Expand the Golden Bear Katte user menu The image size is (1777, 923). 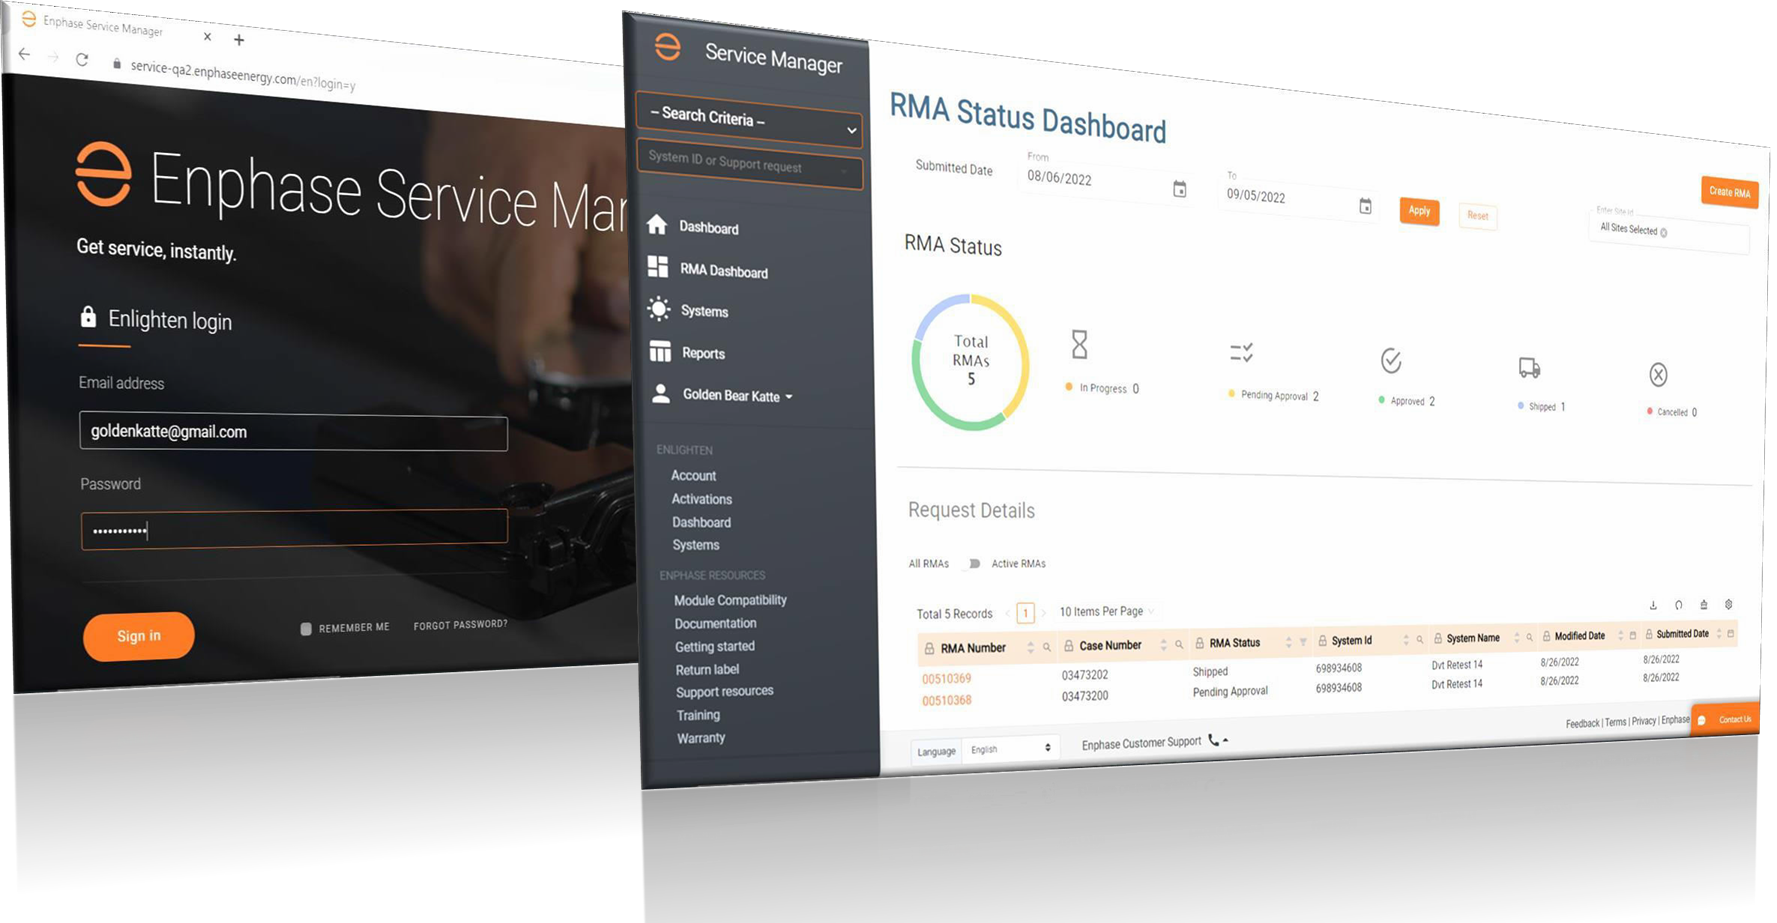point(737,396)
